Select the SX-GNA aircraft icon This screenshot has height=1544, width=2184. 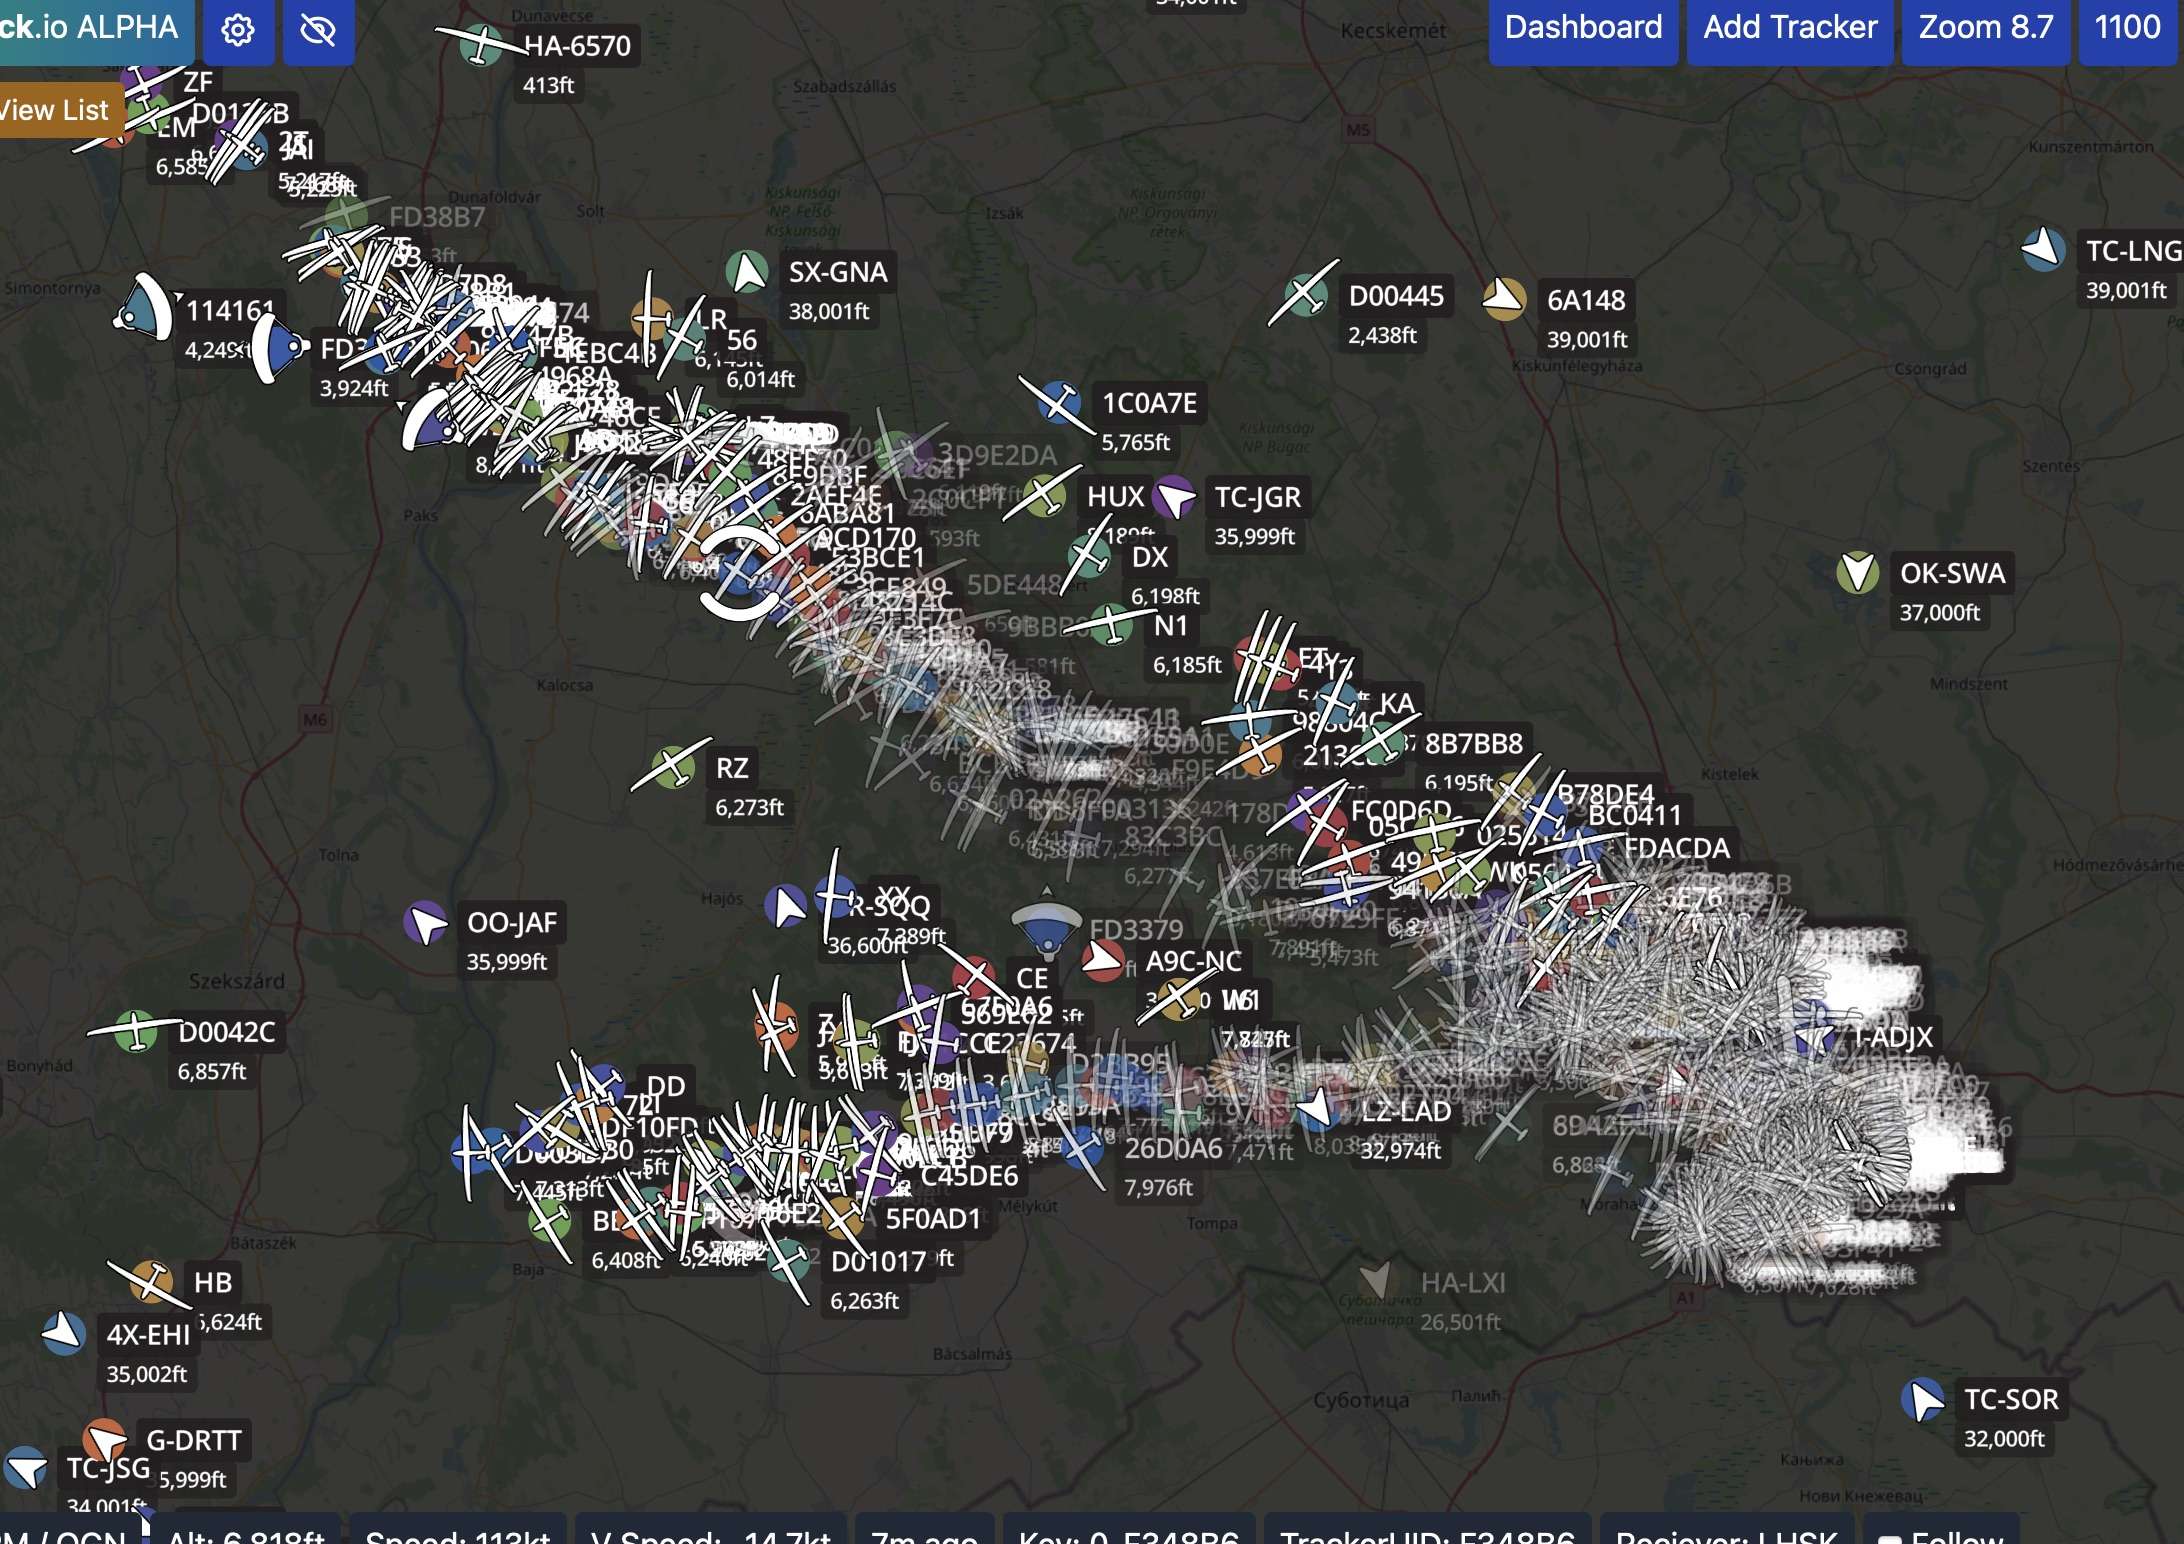coord(746,272)
